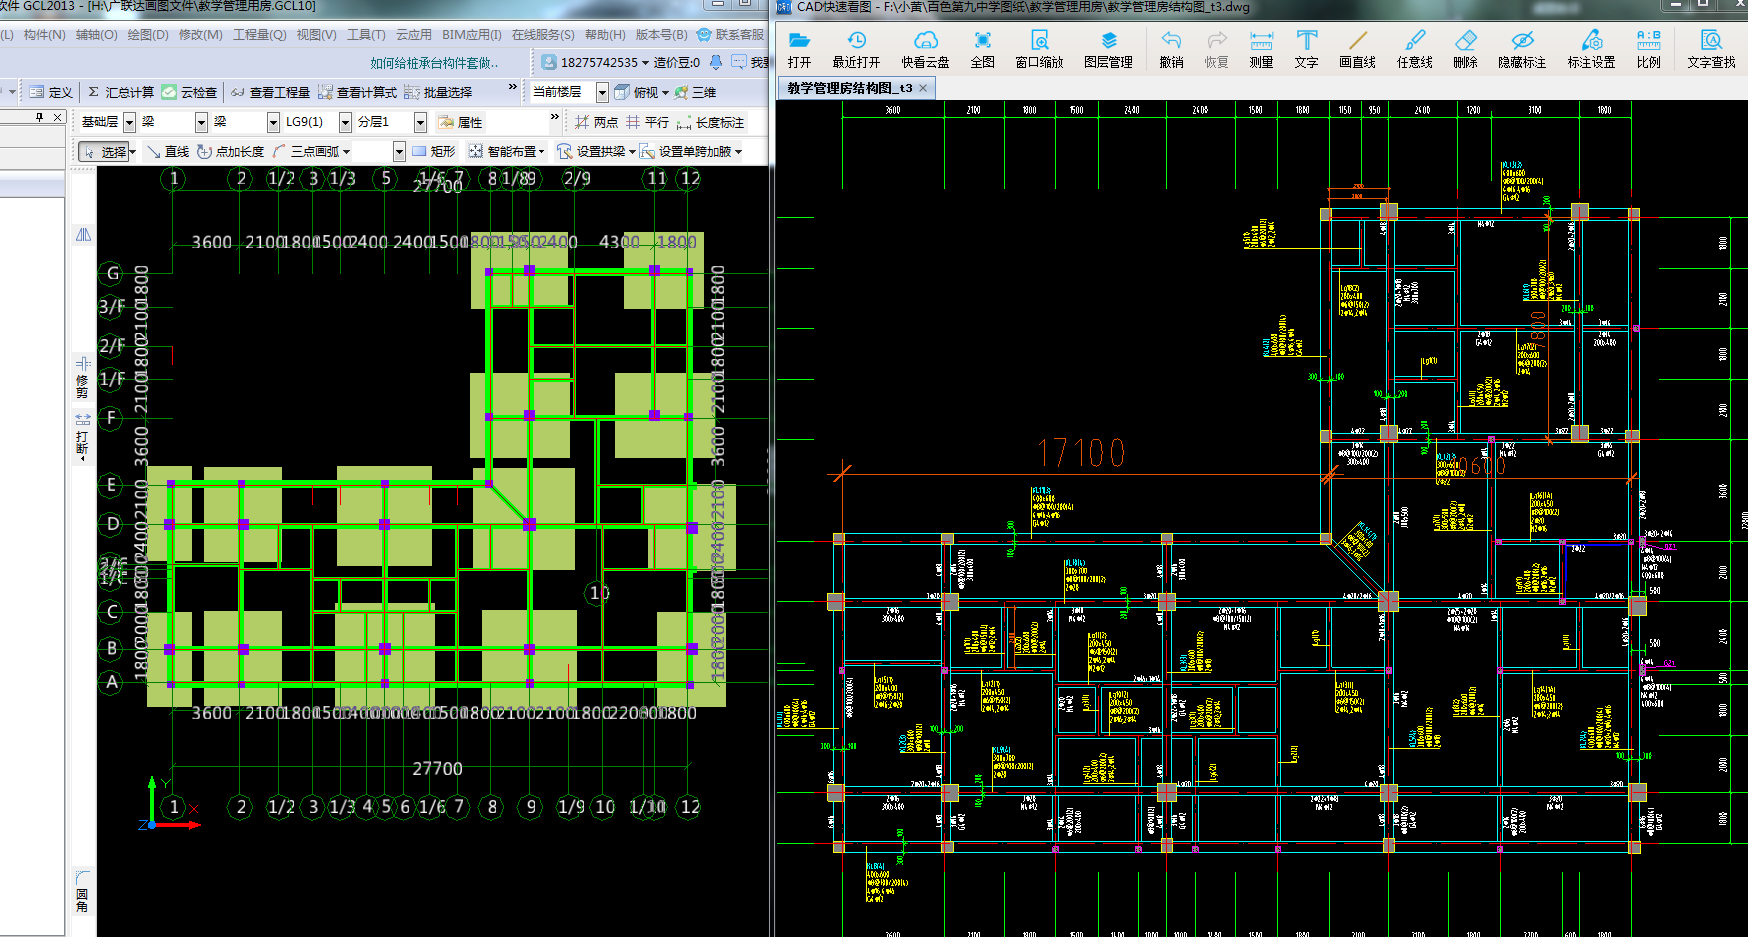This screenshot has width=1748, height=937.
Task: Activate the 选择 select tool
Action: (x=105, y=152)
